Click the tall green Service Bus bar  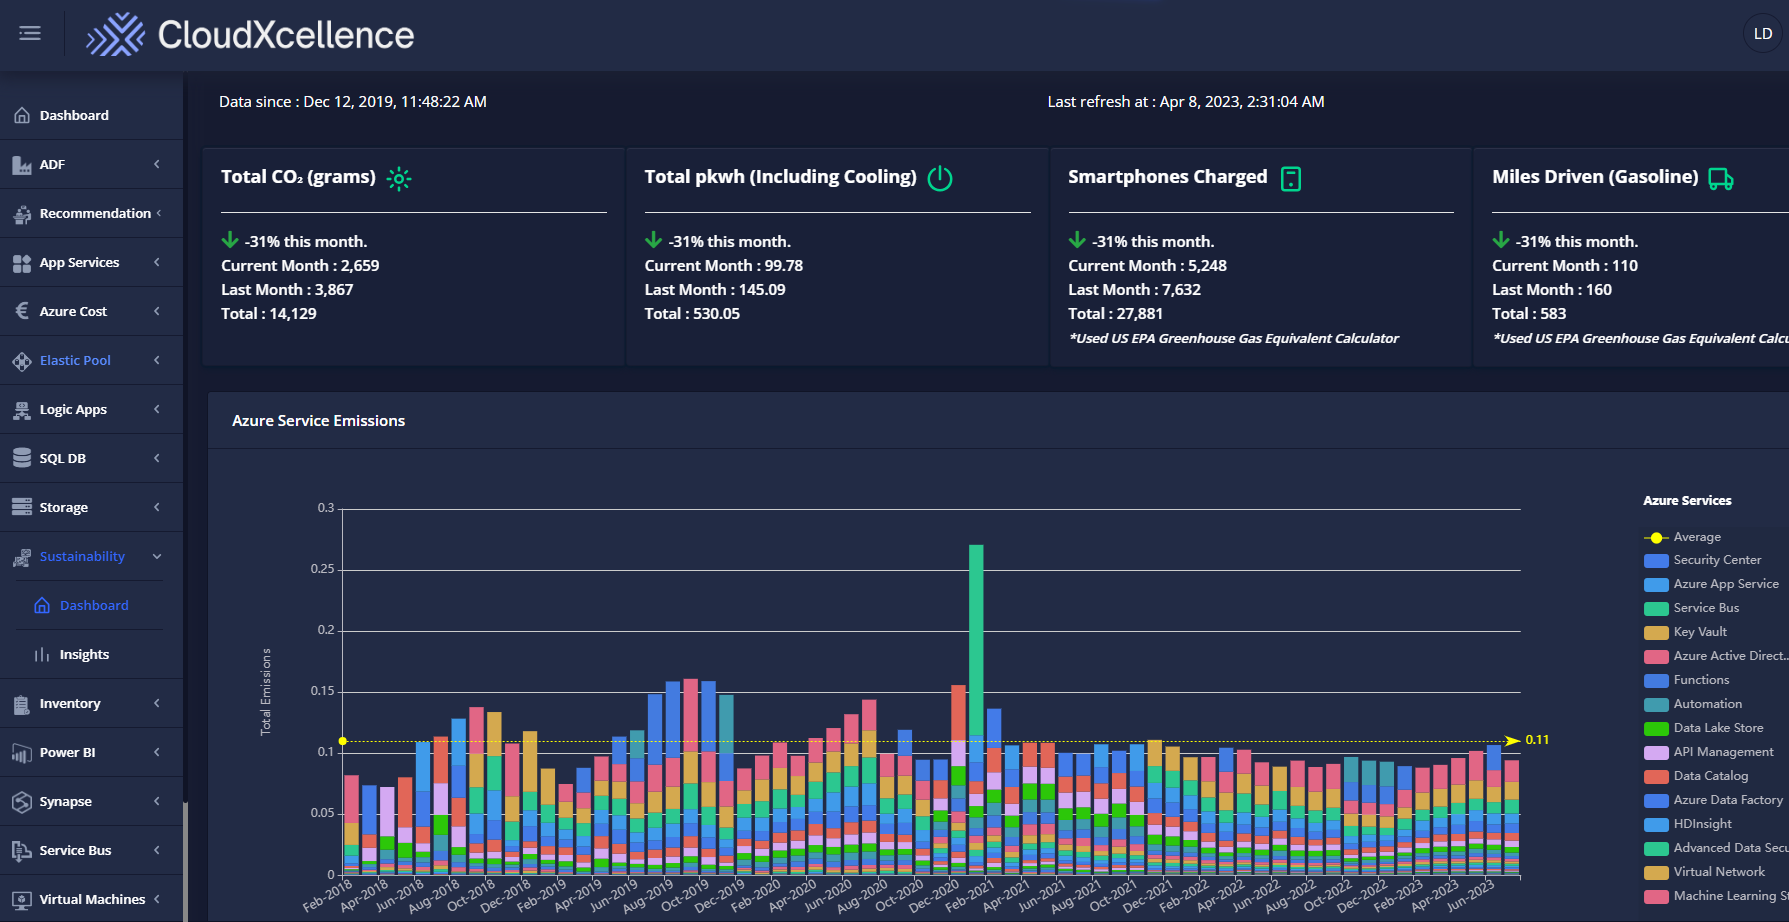coord(976,640)
